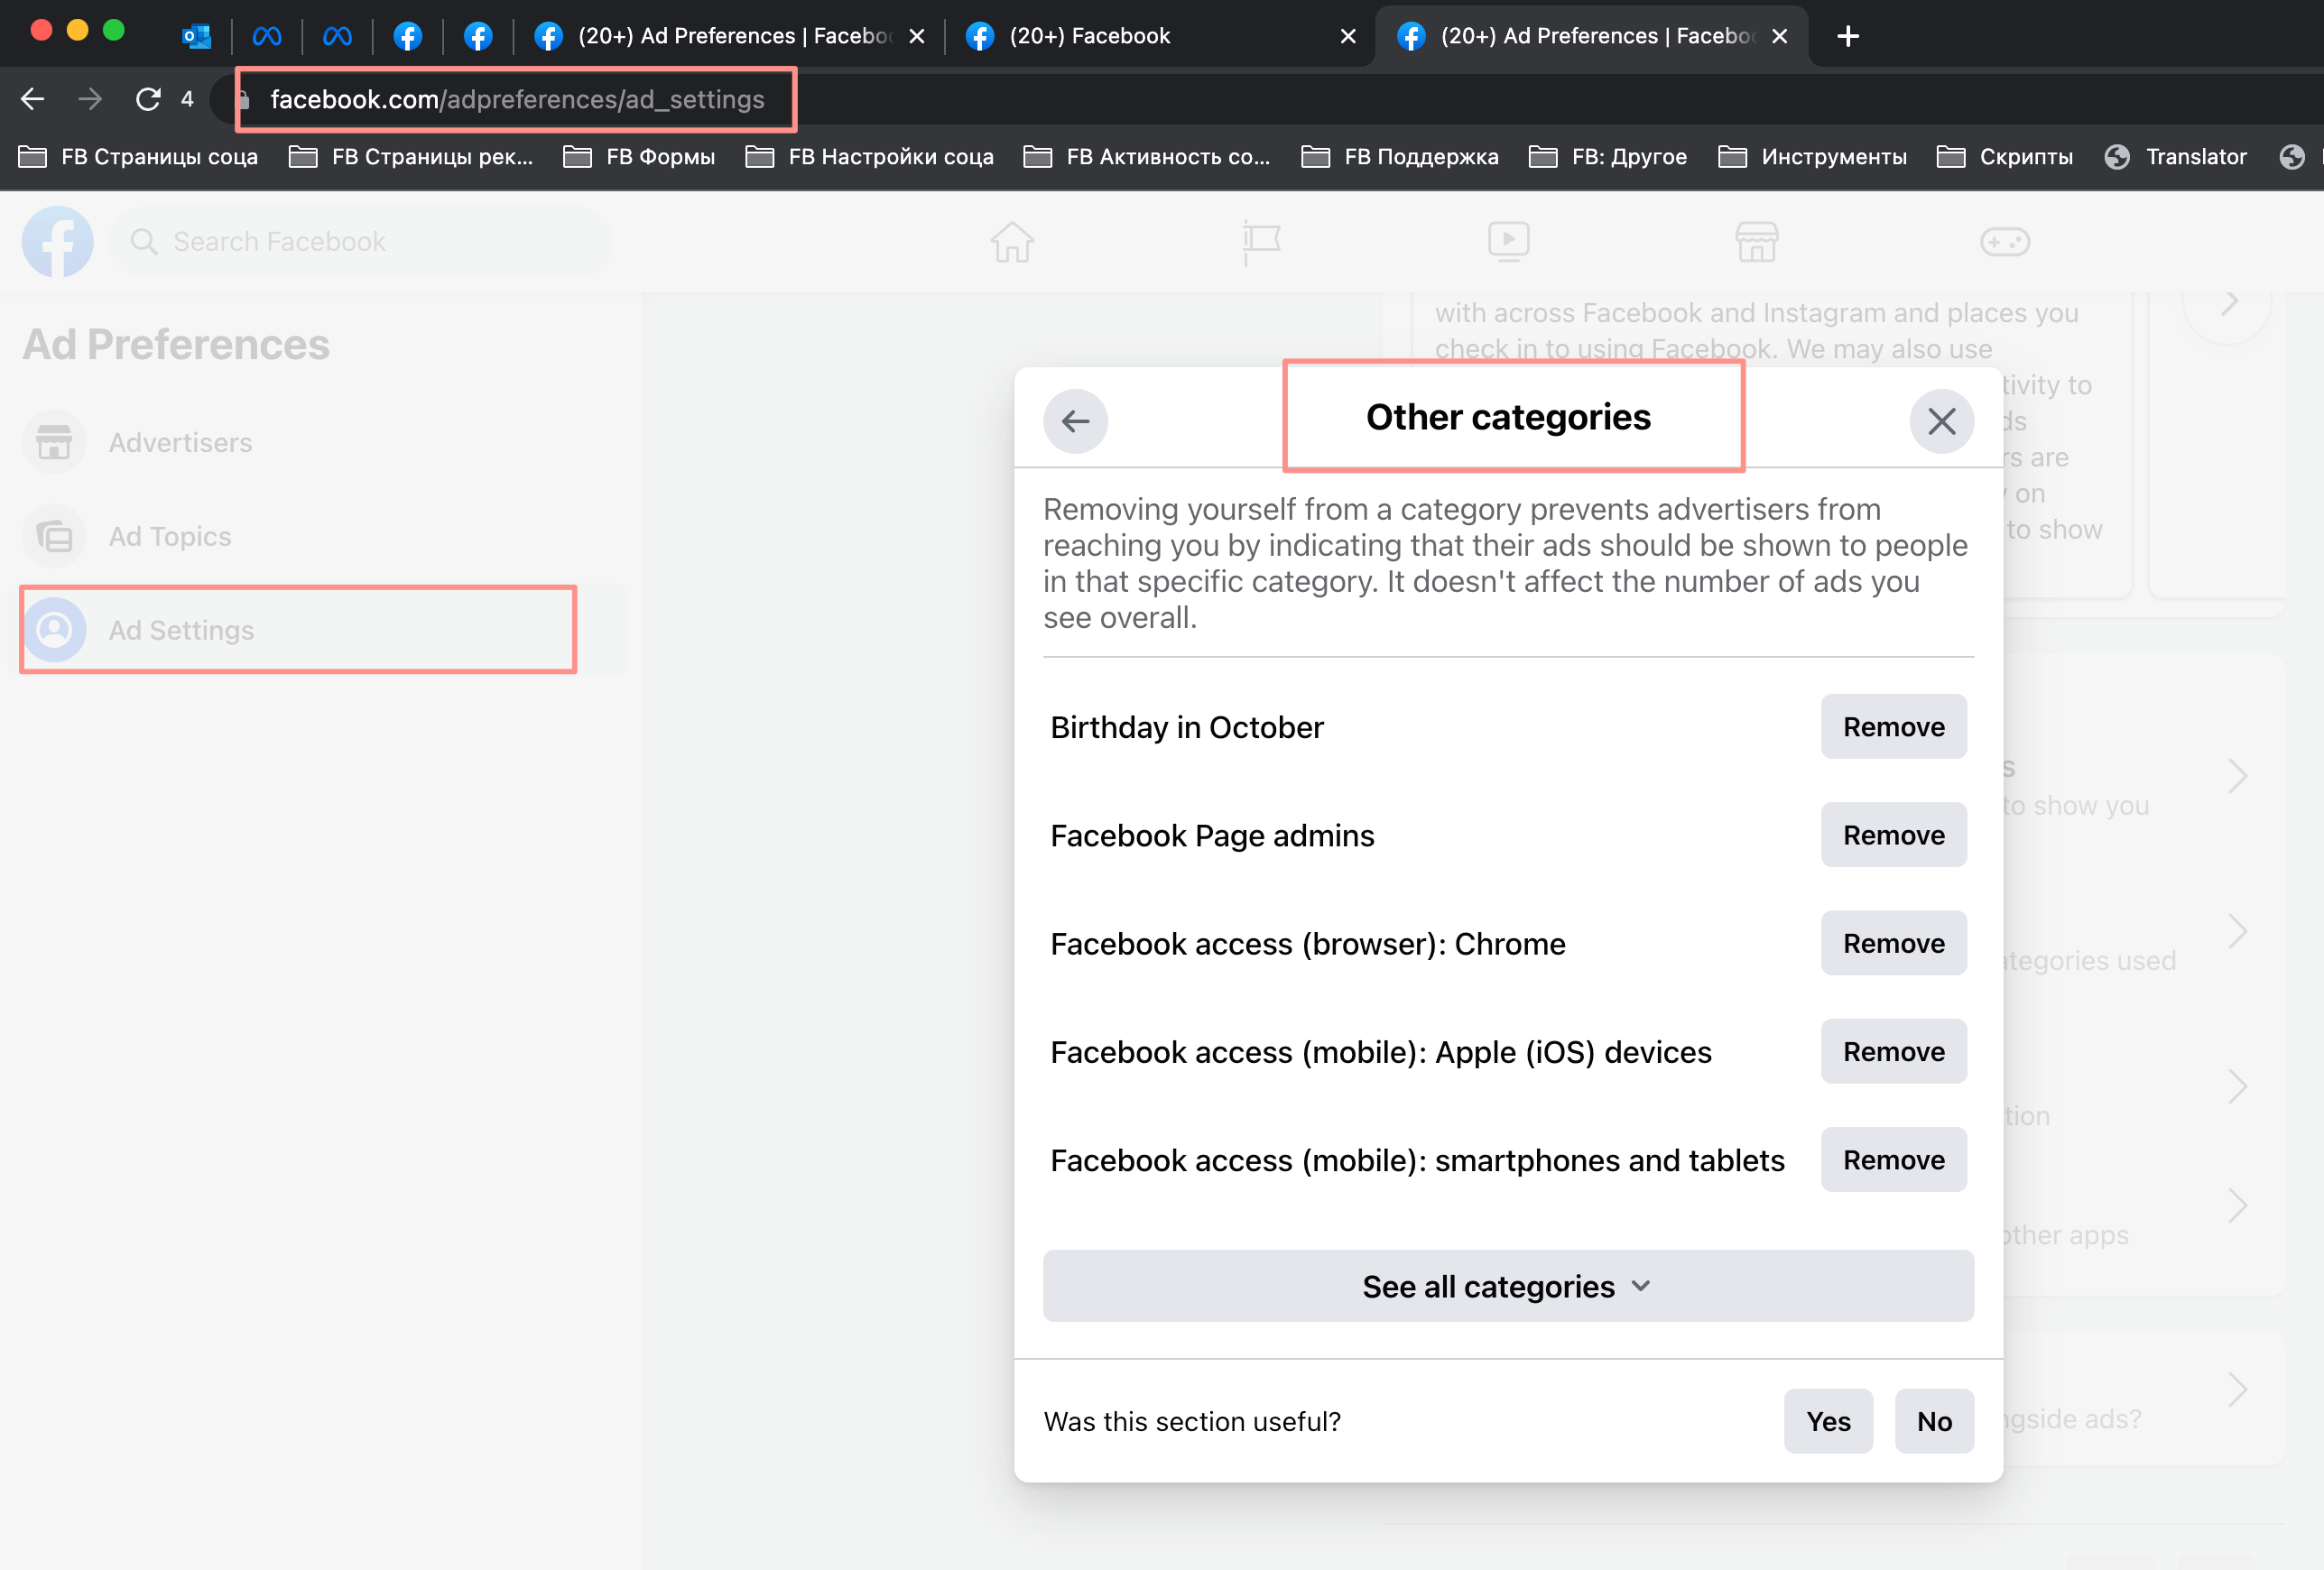This screenshot has width=2324, height=1570.
Task: Open Watch video icon
Action: (1508, 241)
